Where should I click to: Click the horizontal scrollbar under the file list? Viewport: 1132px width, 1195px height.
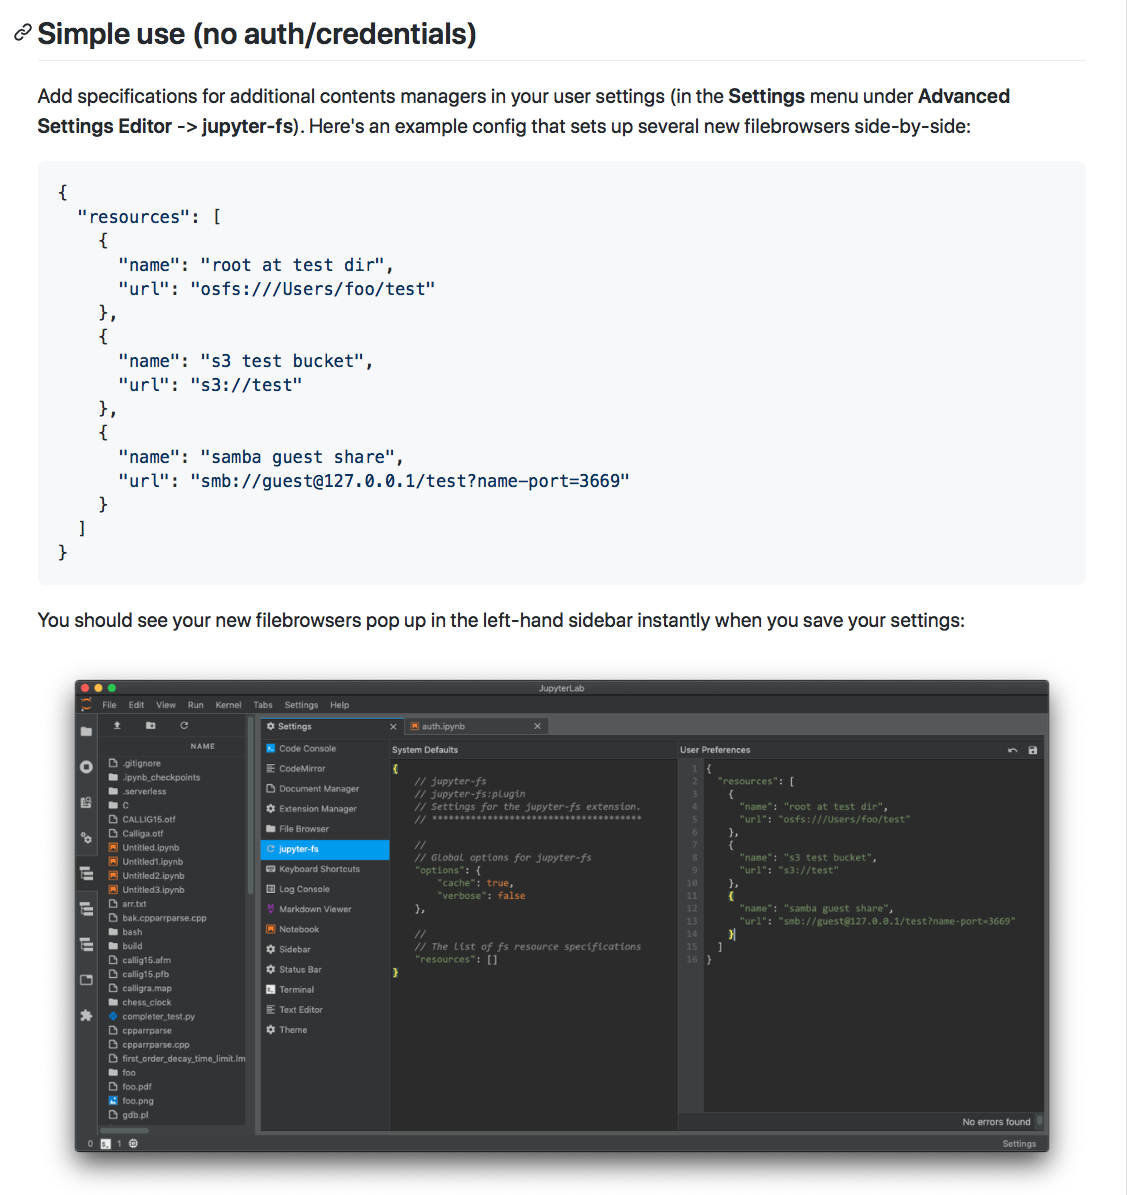coord(124,1131)
